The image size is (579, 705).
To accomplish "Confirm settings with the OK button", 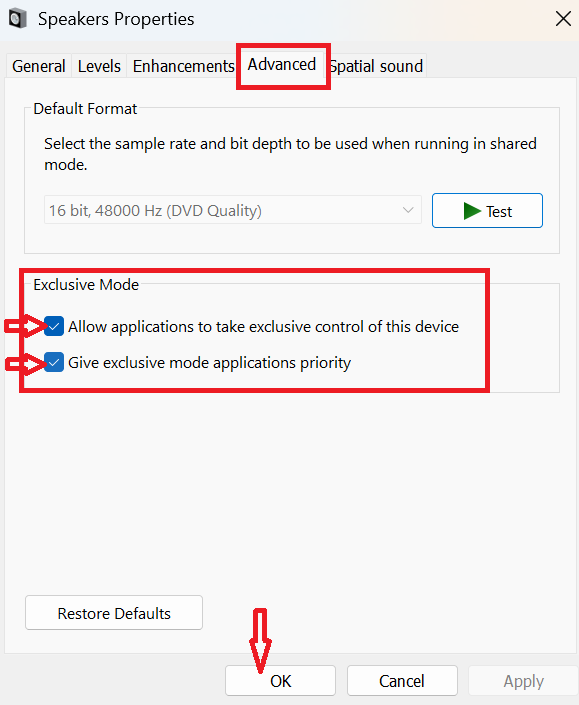I will 281,681.
